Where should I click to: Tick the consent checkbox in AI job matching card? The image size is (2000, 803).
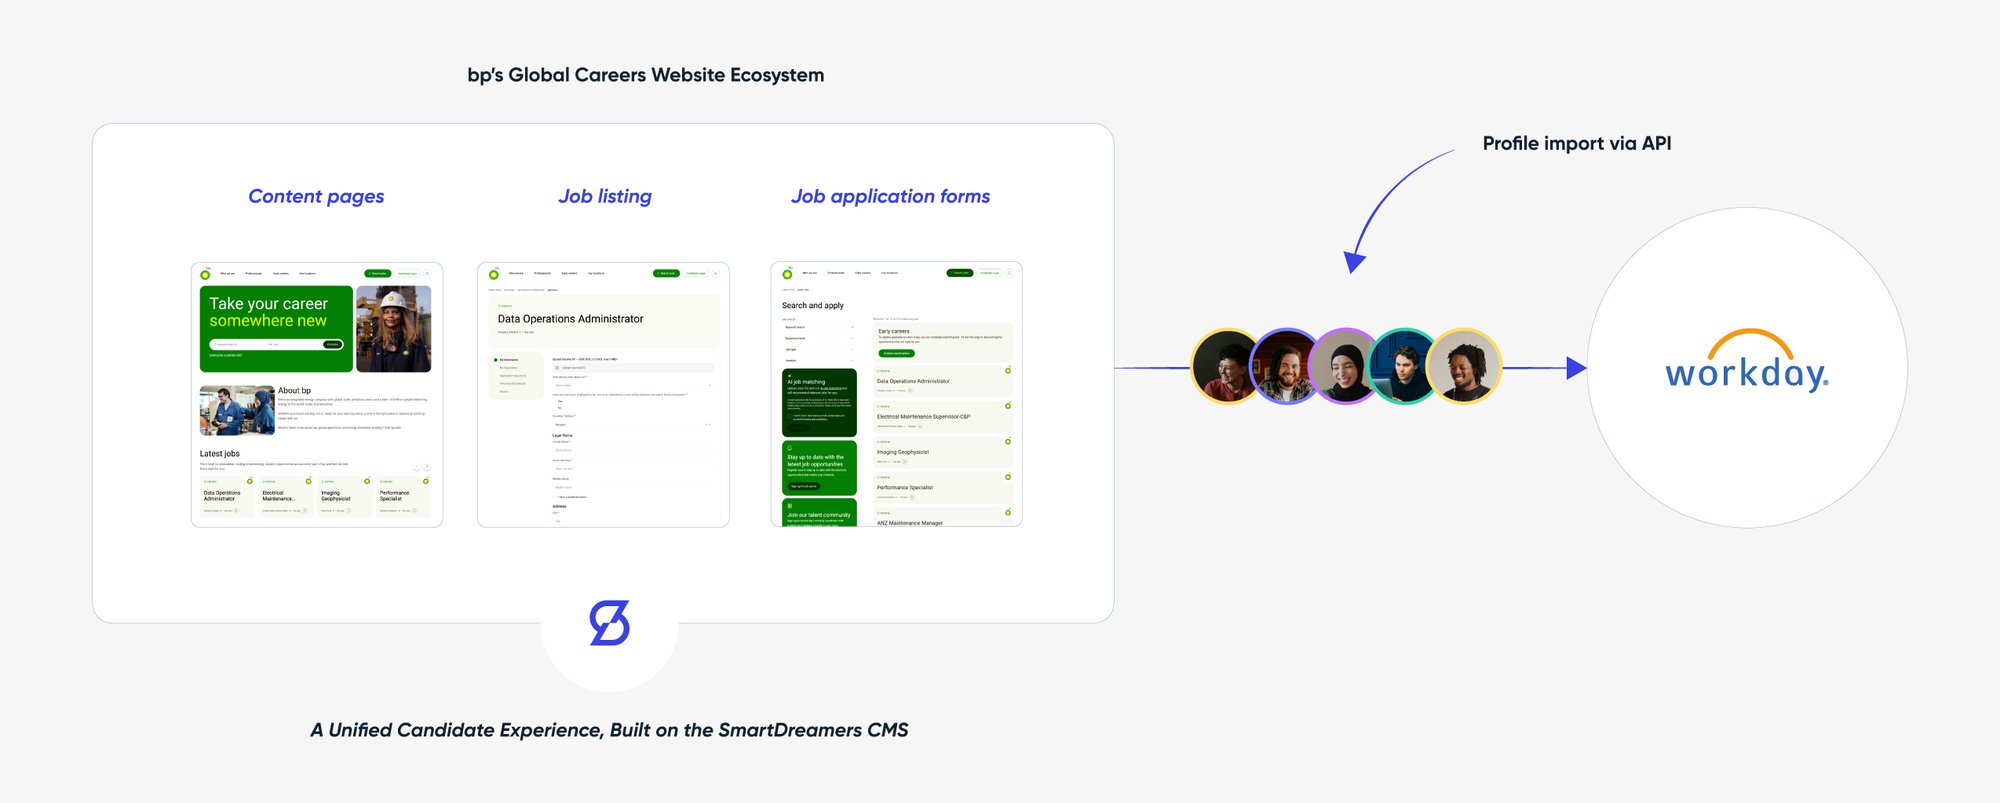point(790,416)
